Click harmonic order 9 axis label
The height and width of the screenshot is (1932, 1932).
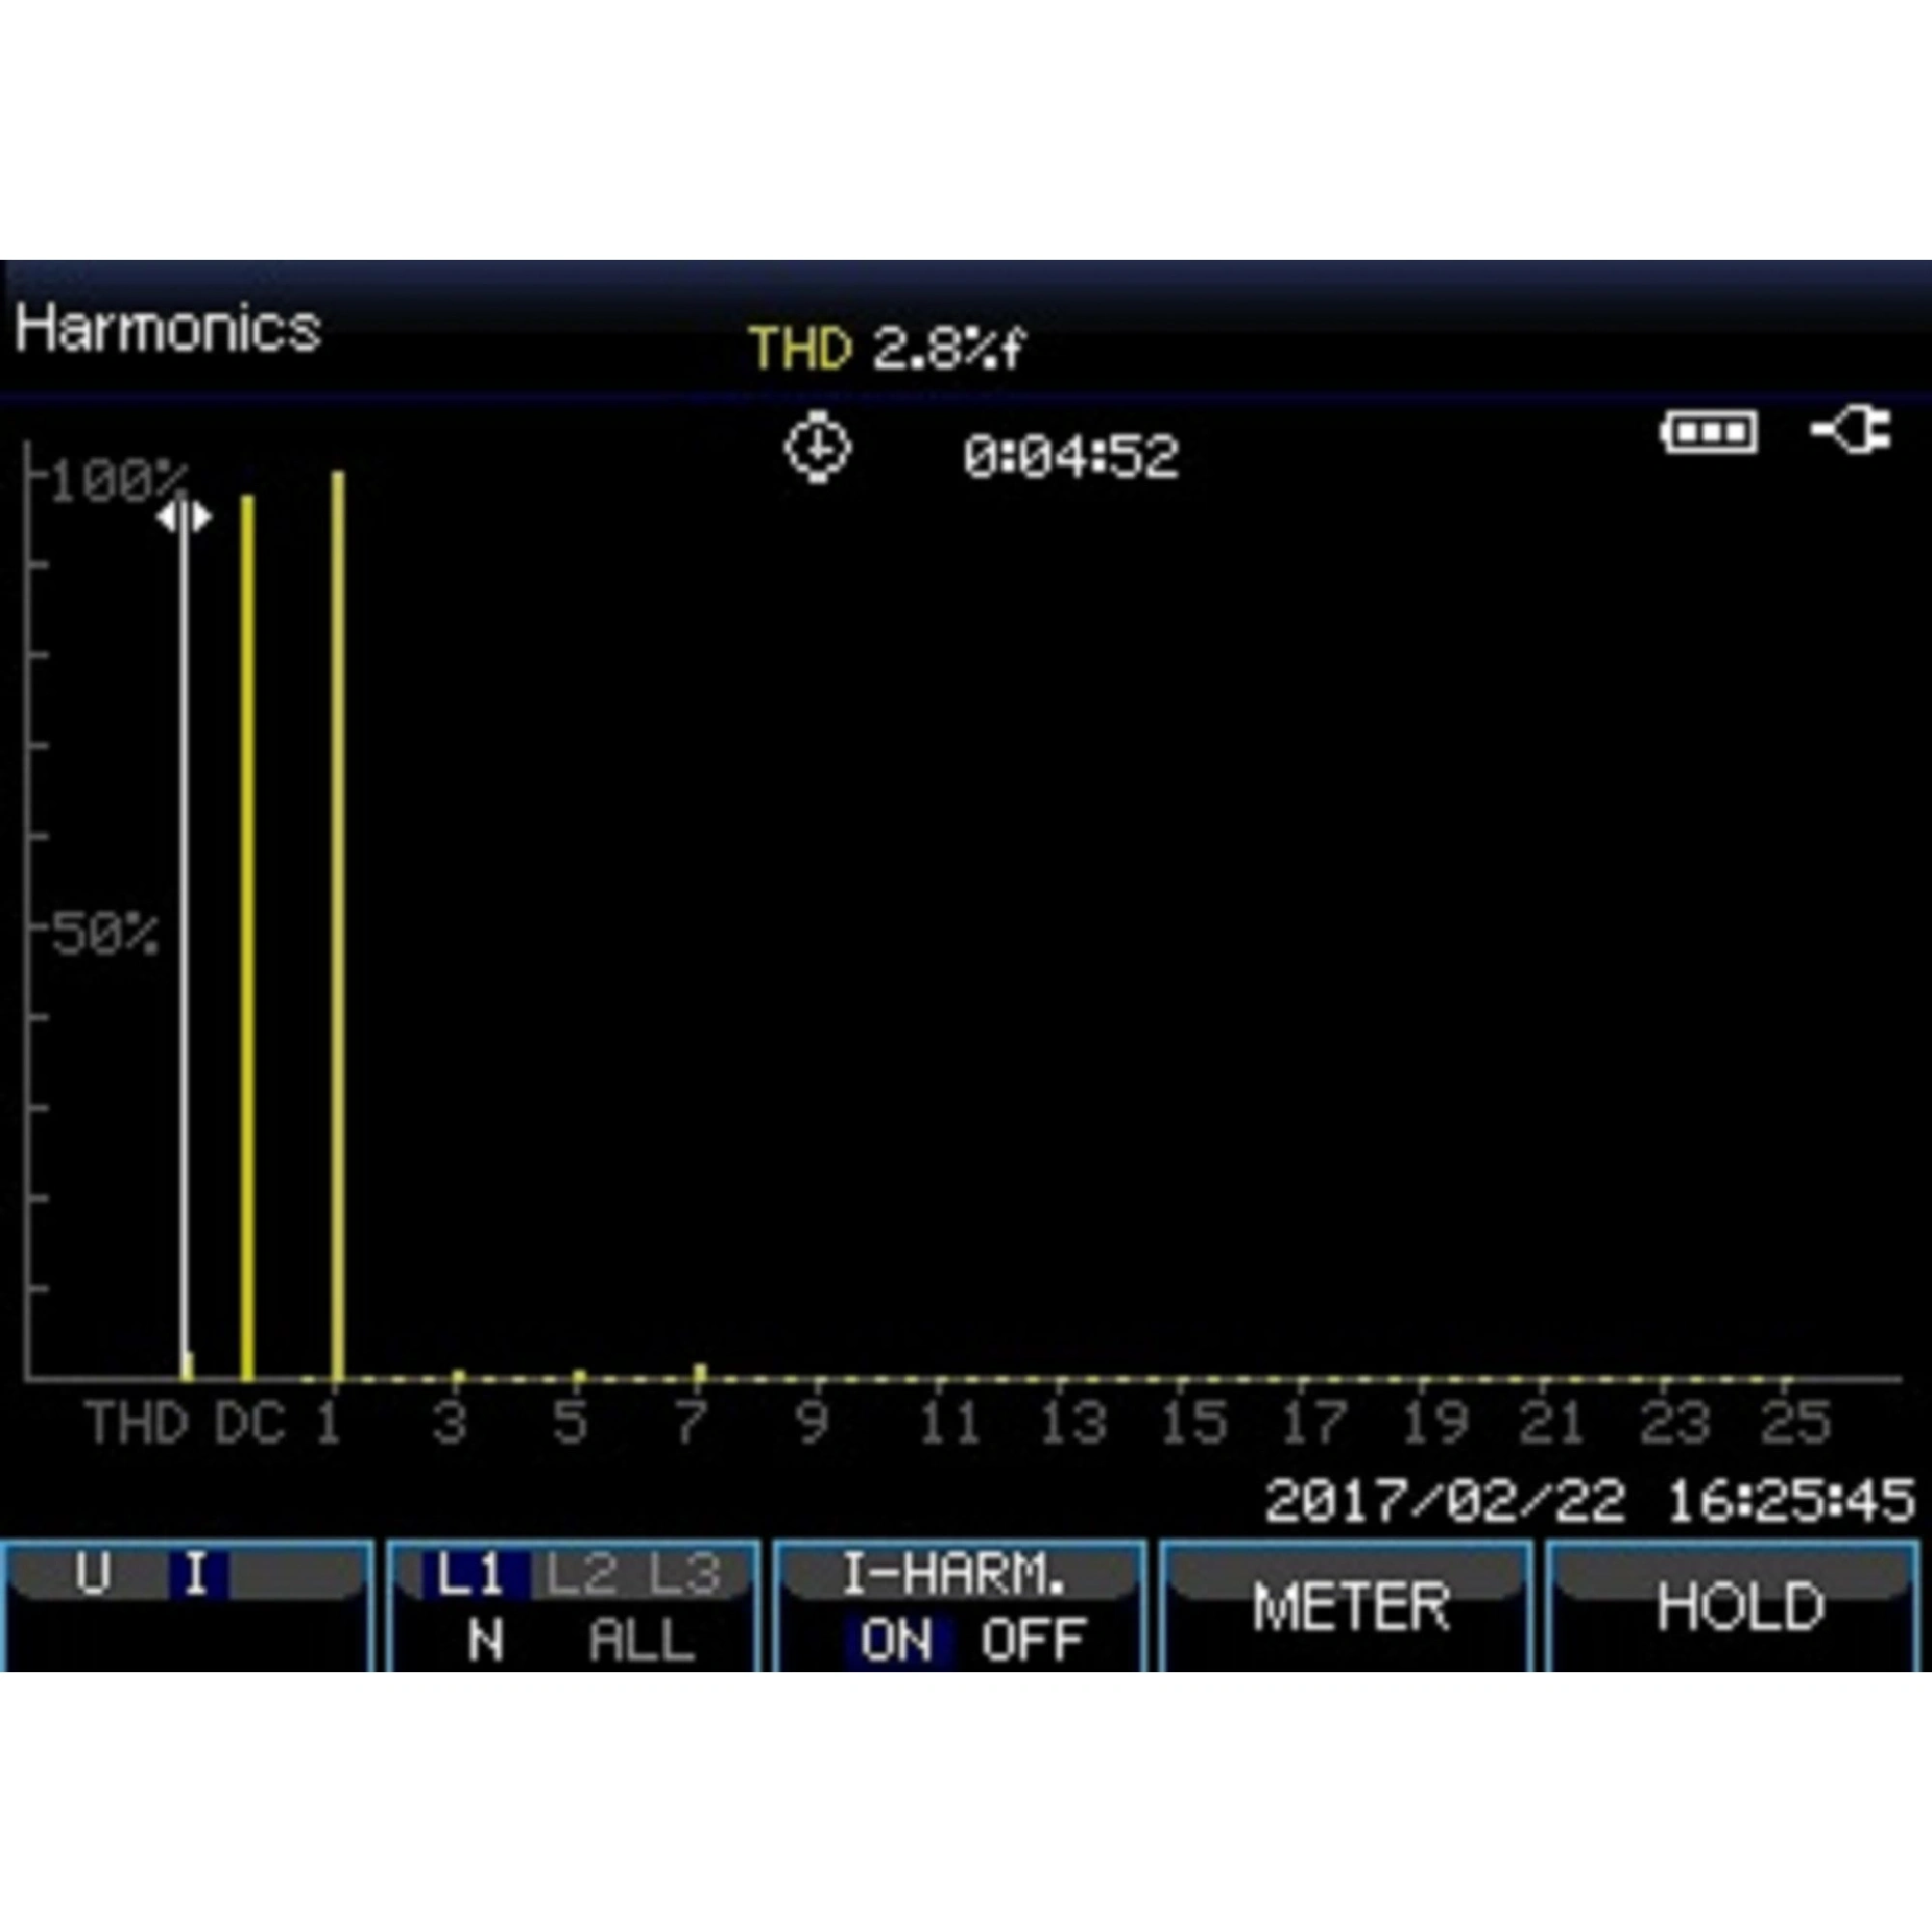pyautogui.click(x=812, y=1423)
